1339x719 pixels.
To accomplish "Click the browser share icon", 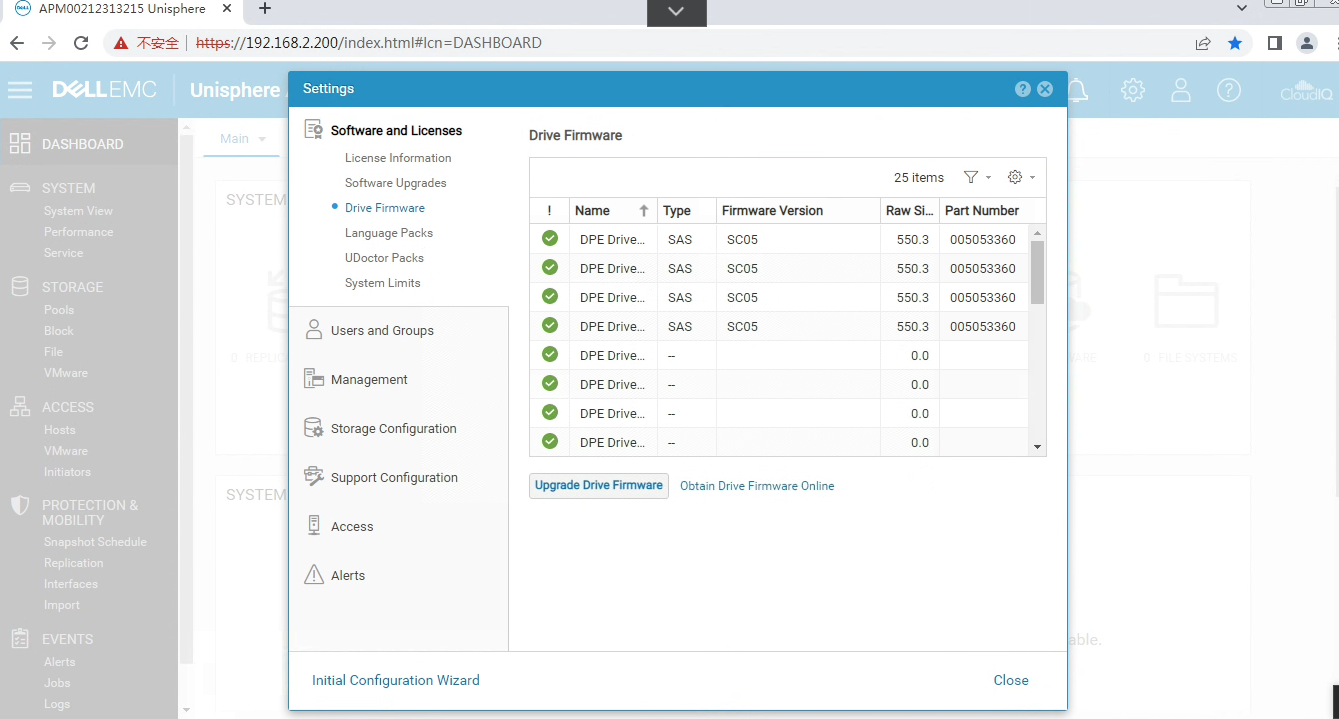I will [x=1203, y=43].
